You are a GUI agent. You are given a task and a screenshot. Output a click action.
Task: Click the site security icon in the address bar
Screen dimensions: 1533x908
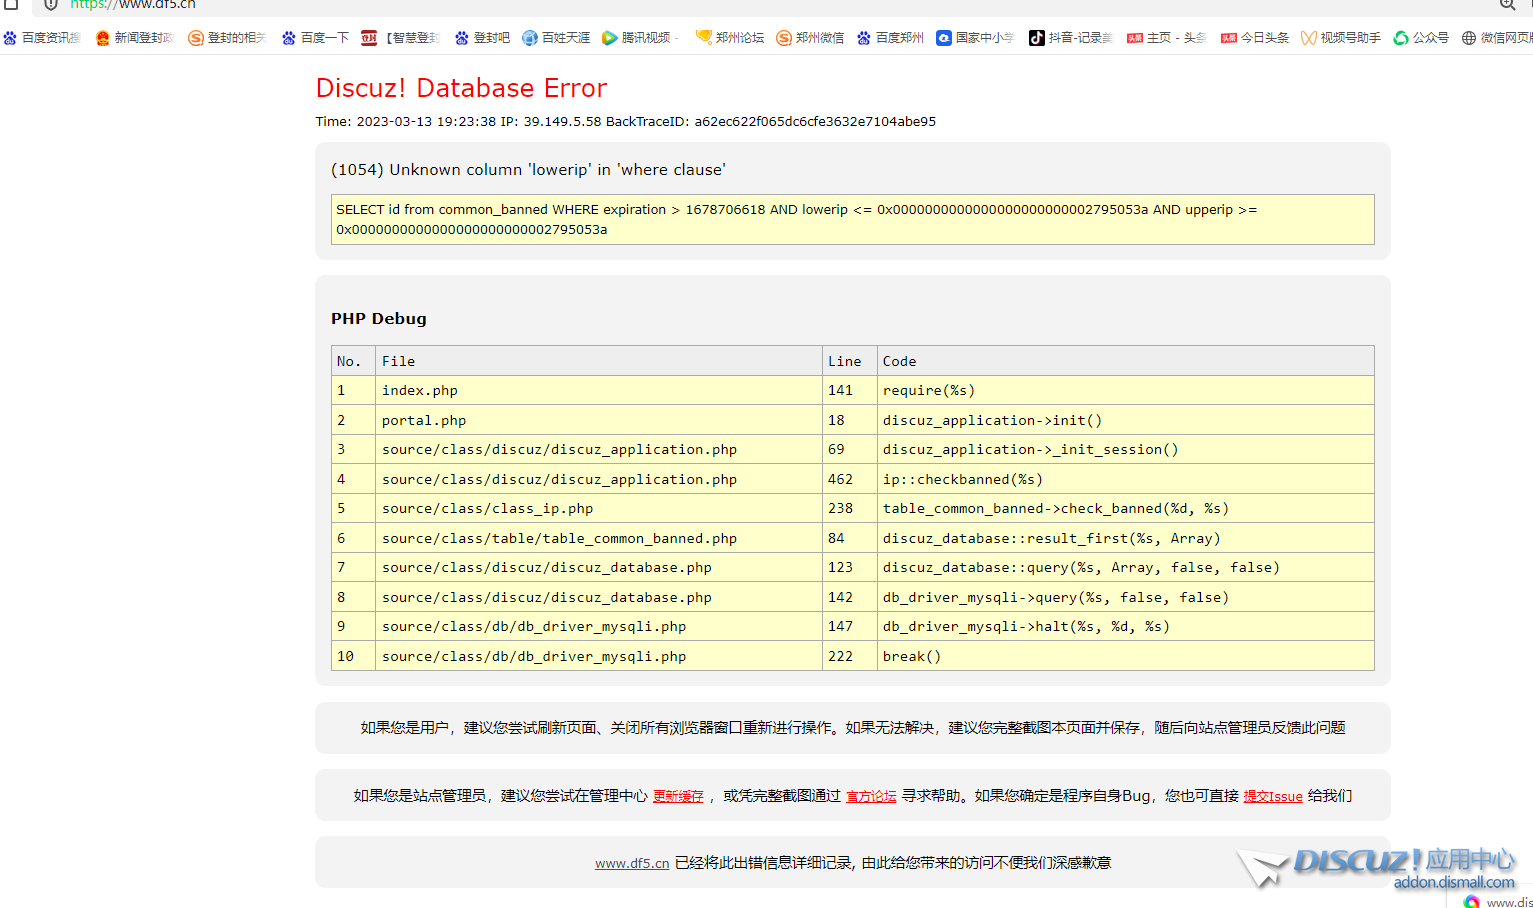pyautogui.click(x=51, y=5)
